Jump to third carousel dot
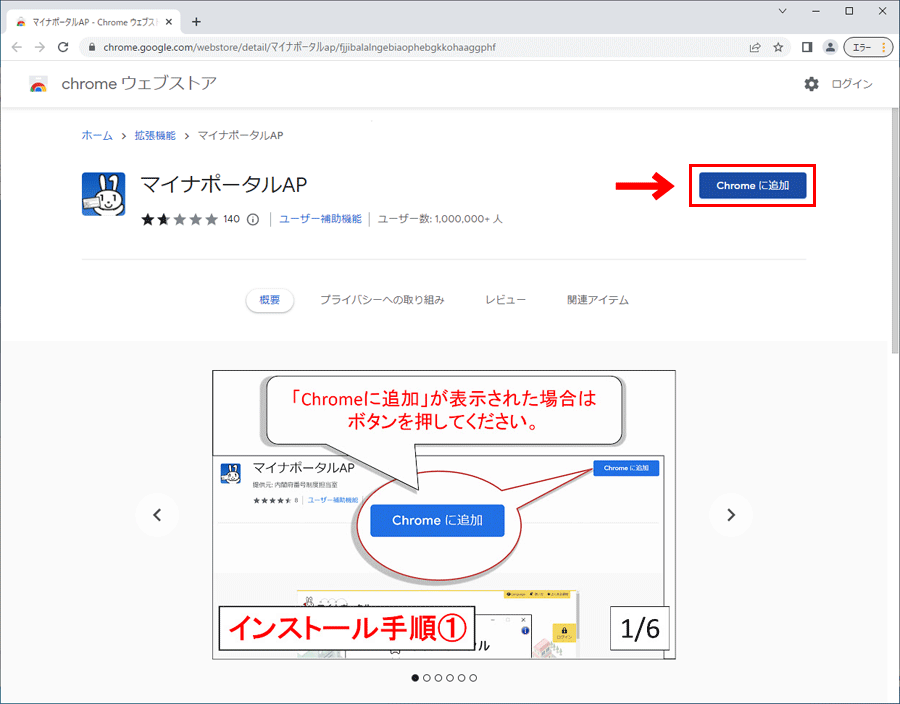900x704 pixels. pyautogui.click(x=438, y=678)
